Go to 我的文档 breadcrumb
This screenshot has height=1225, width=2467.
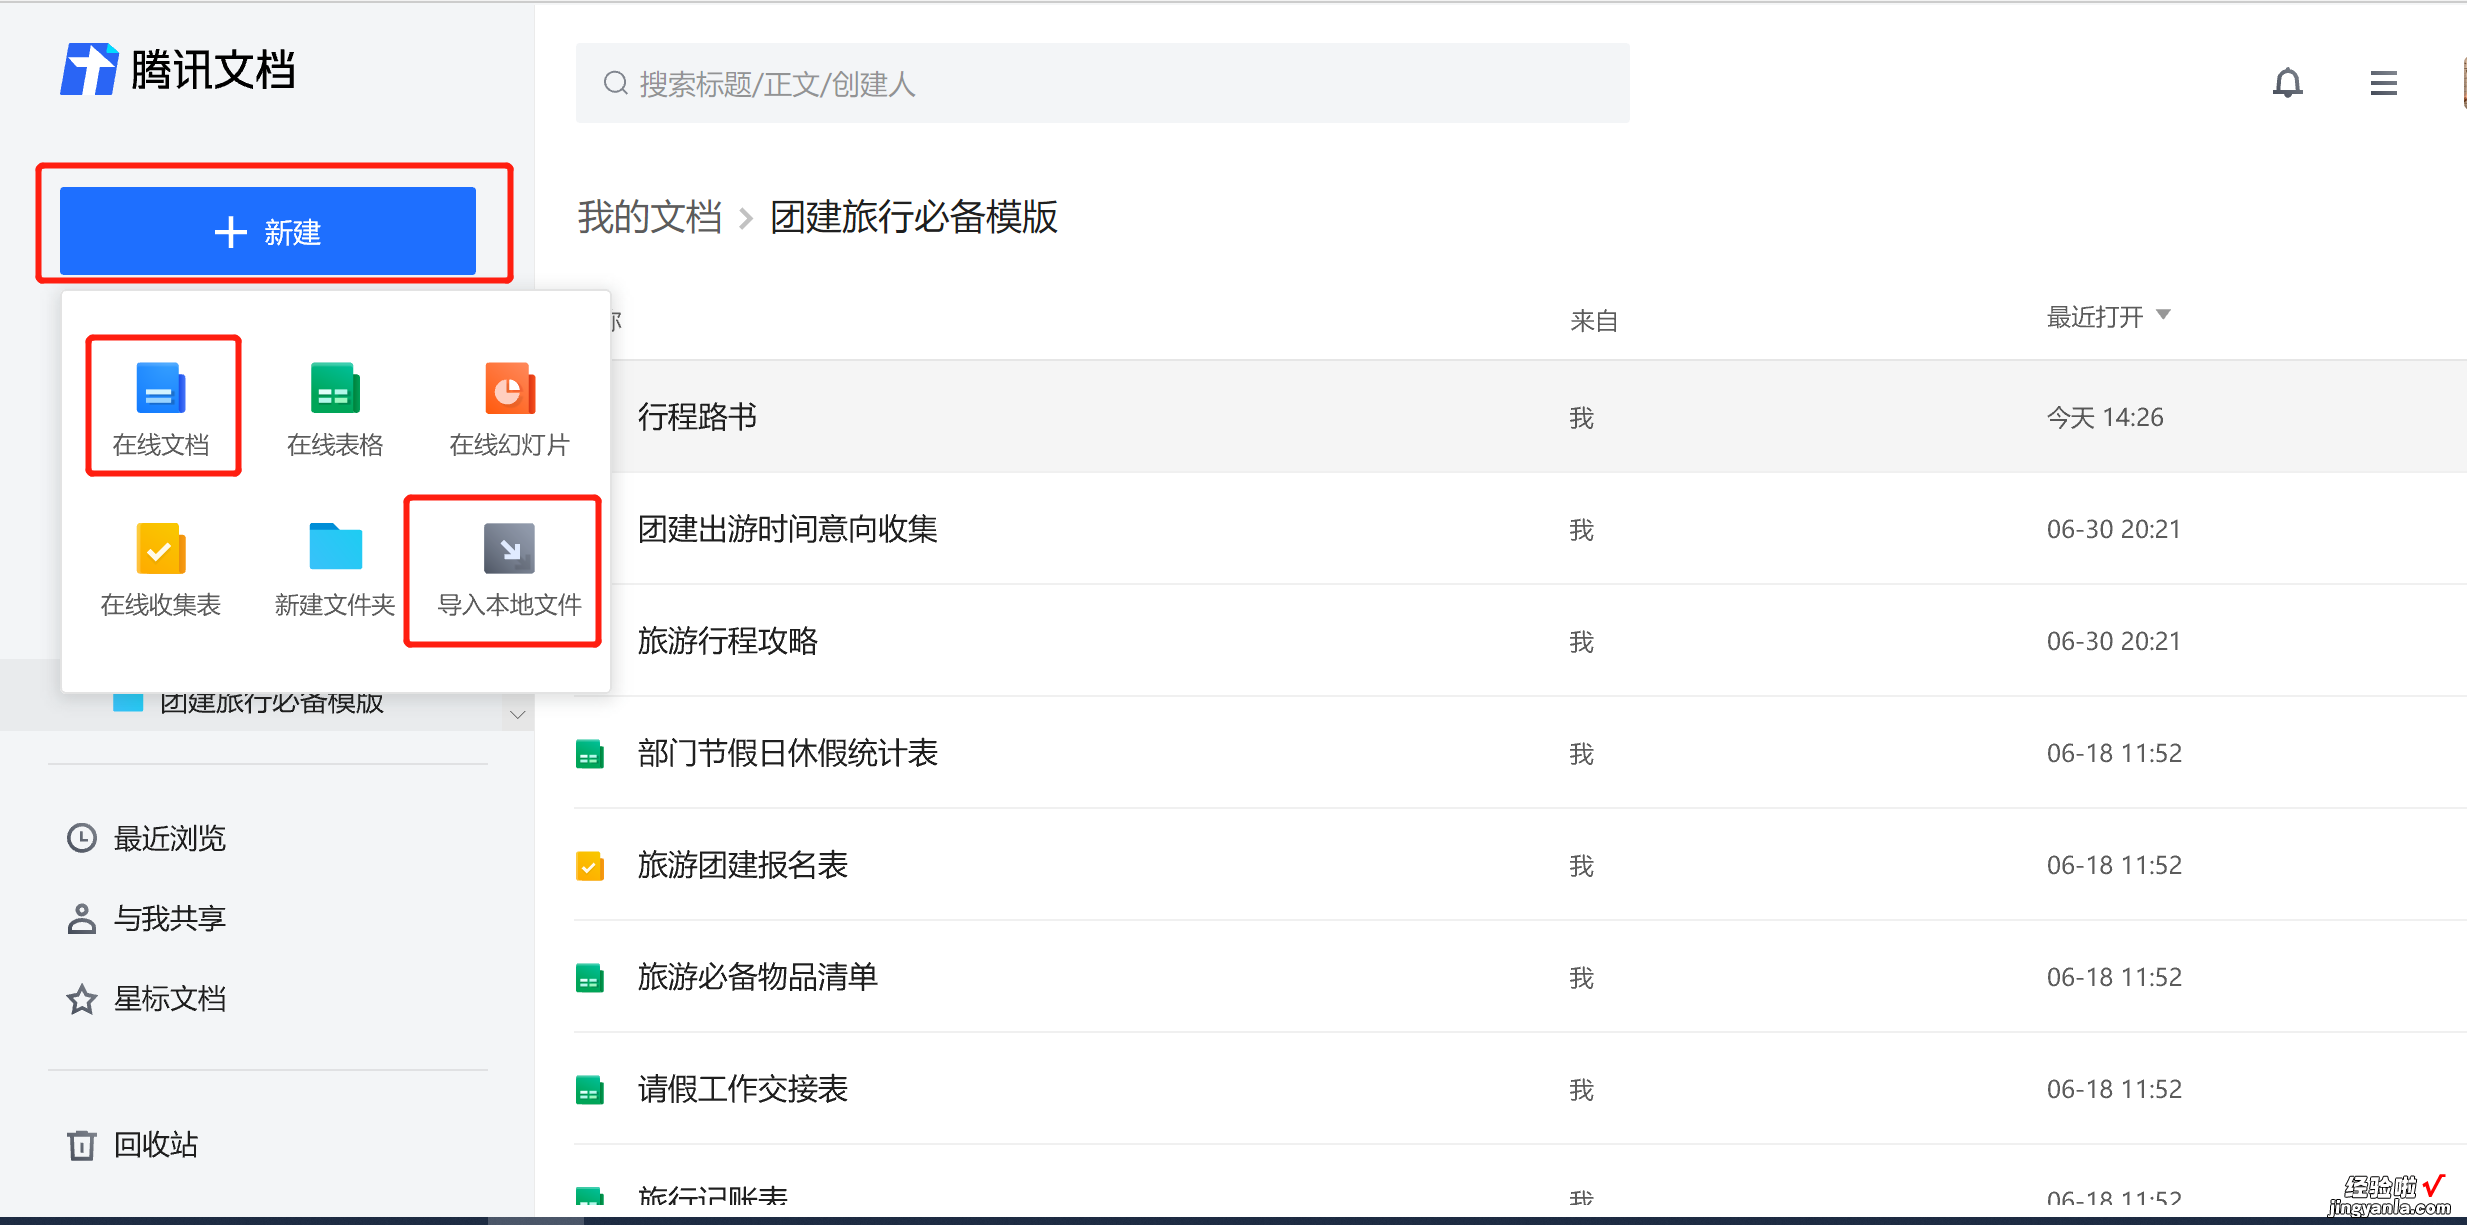(650, 217)
